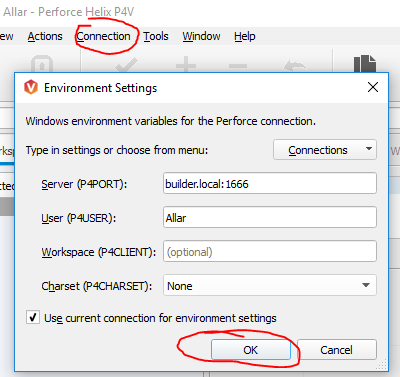
Task: Click the Revert arrow toolbar icon
Action: pos(295,65)
